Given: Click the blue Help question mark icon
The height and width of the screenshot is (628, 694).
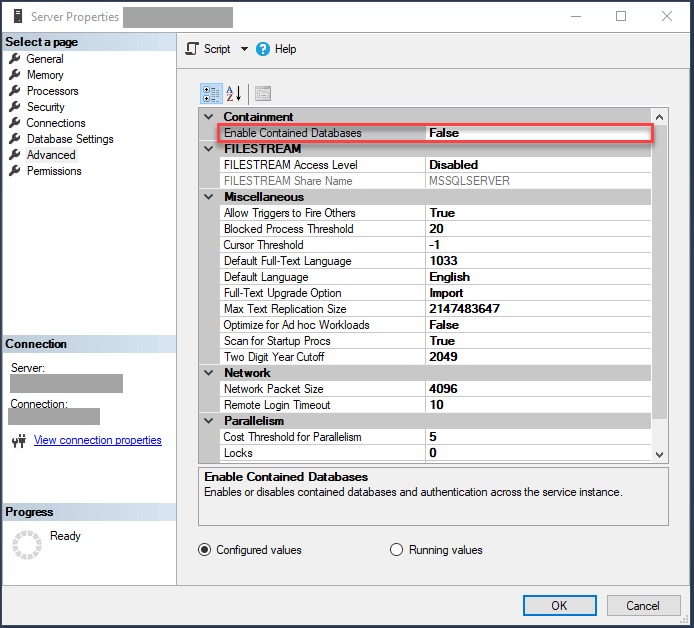Looking at the screenshot, I should pyautogui.click(x=262, y=49).
